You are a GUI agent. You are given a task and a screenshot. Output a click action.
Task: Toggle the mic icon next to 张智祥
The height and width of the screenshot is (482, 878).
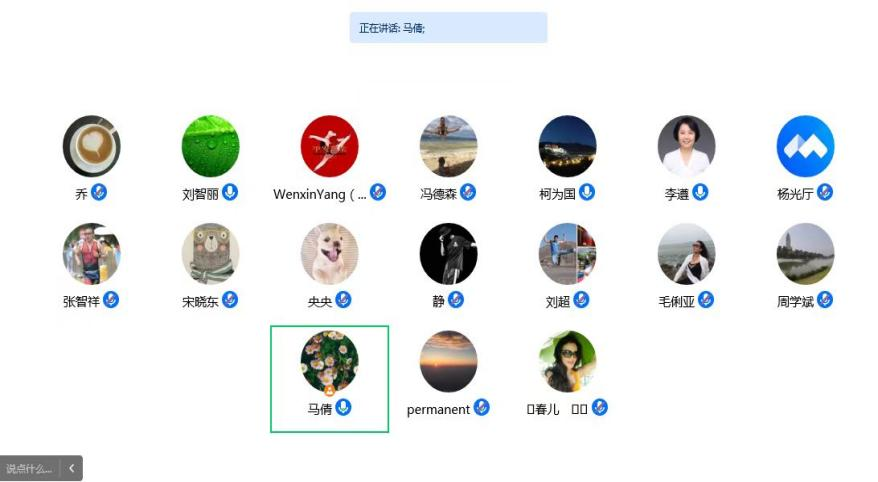pos(111,300)
